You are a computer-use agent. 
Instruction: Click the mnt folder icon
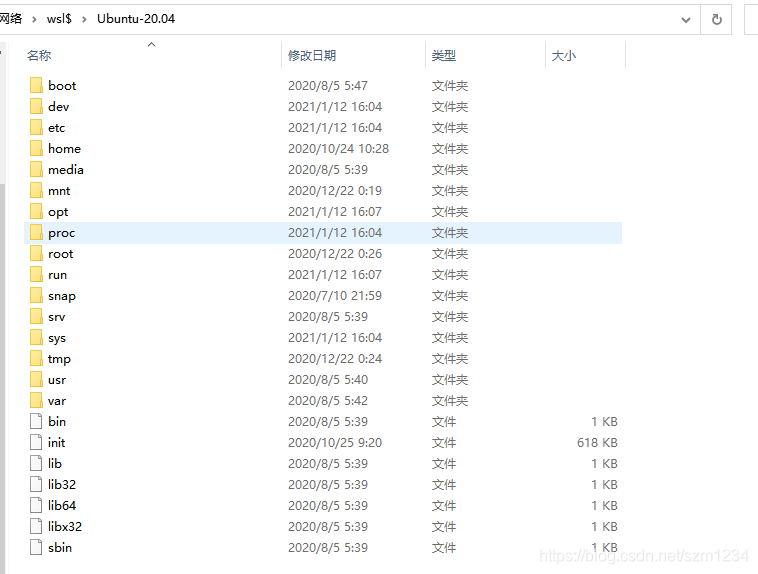click(x=36, y=191)
